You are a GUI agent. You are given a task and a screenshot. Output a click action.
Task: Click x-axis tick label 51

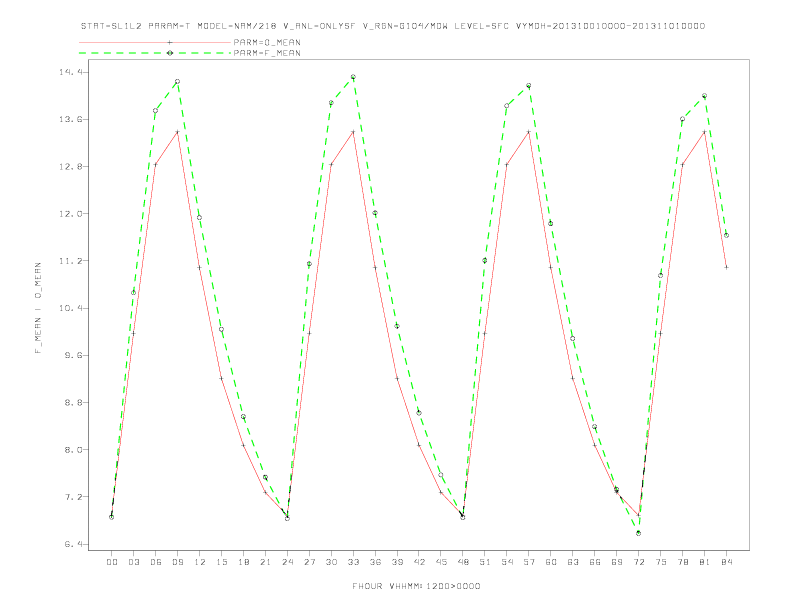(485, 562)
